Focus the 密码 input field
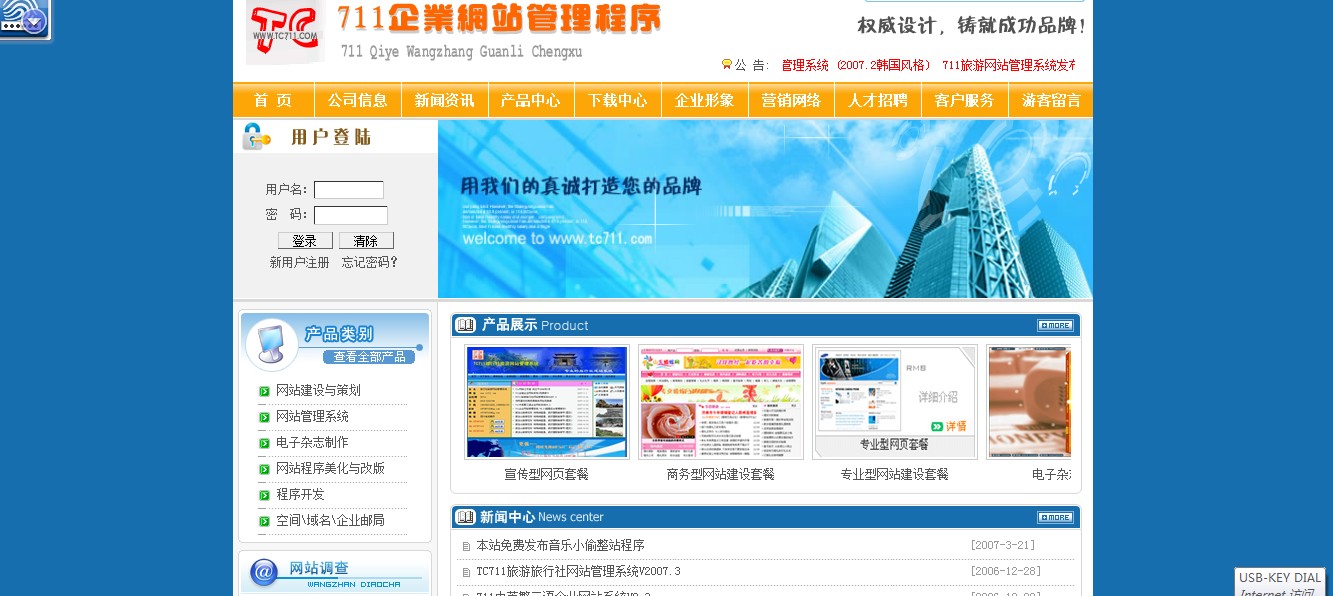Image resolution: width=1333 pixels, height=596 pixels. [x=351, y=215]
